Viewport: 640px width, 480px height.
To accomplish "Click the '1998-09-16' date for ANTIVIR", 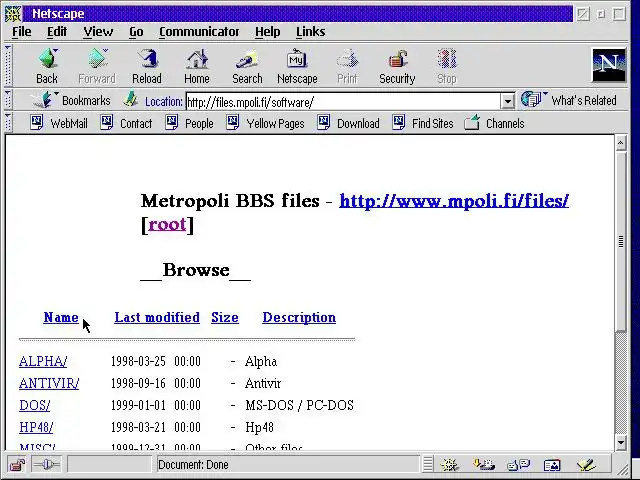I will tap(138, 383).
